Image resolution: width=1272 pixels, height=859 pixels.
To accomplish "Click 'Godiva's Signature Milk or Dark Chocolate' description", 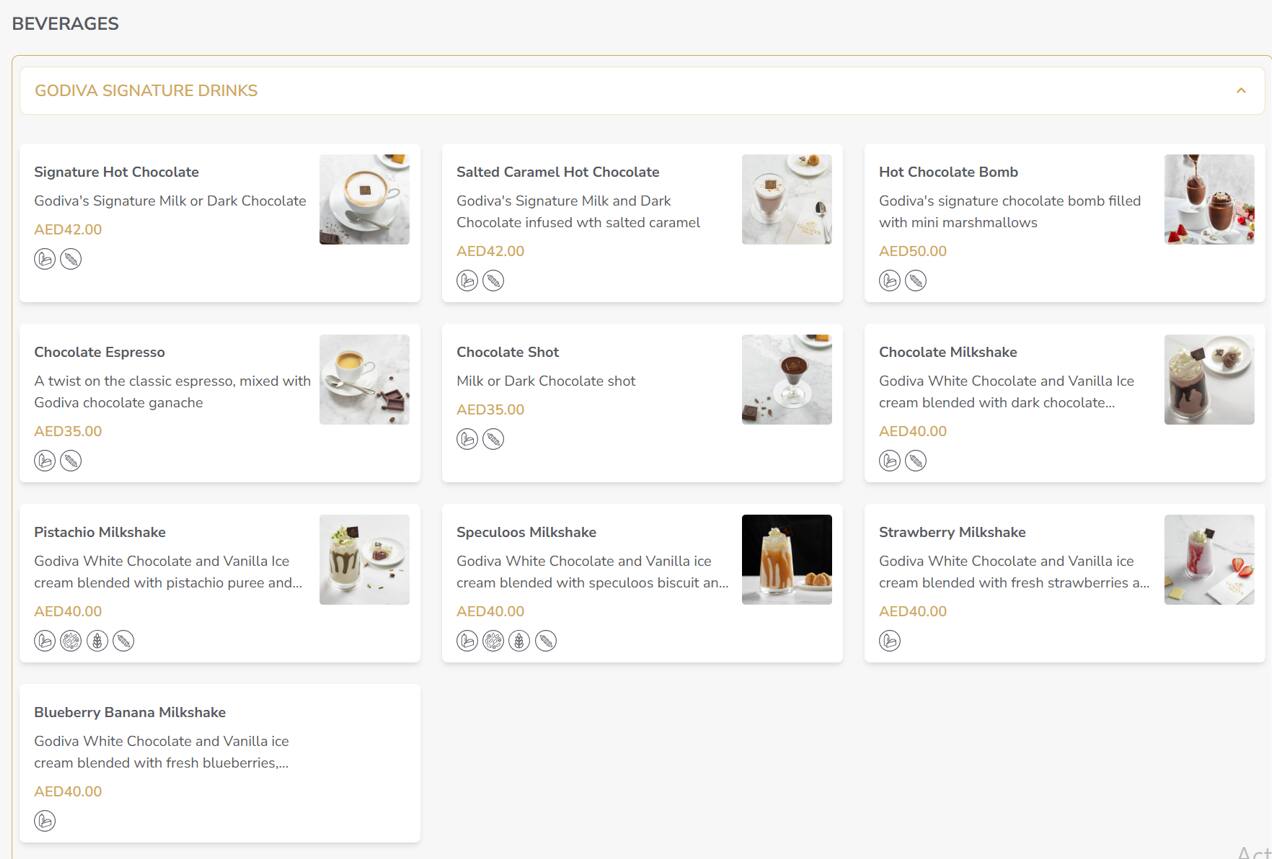I will [x=170, y=201].
